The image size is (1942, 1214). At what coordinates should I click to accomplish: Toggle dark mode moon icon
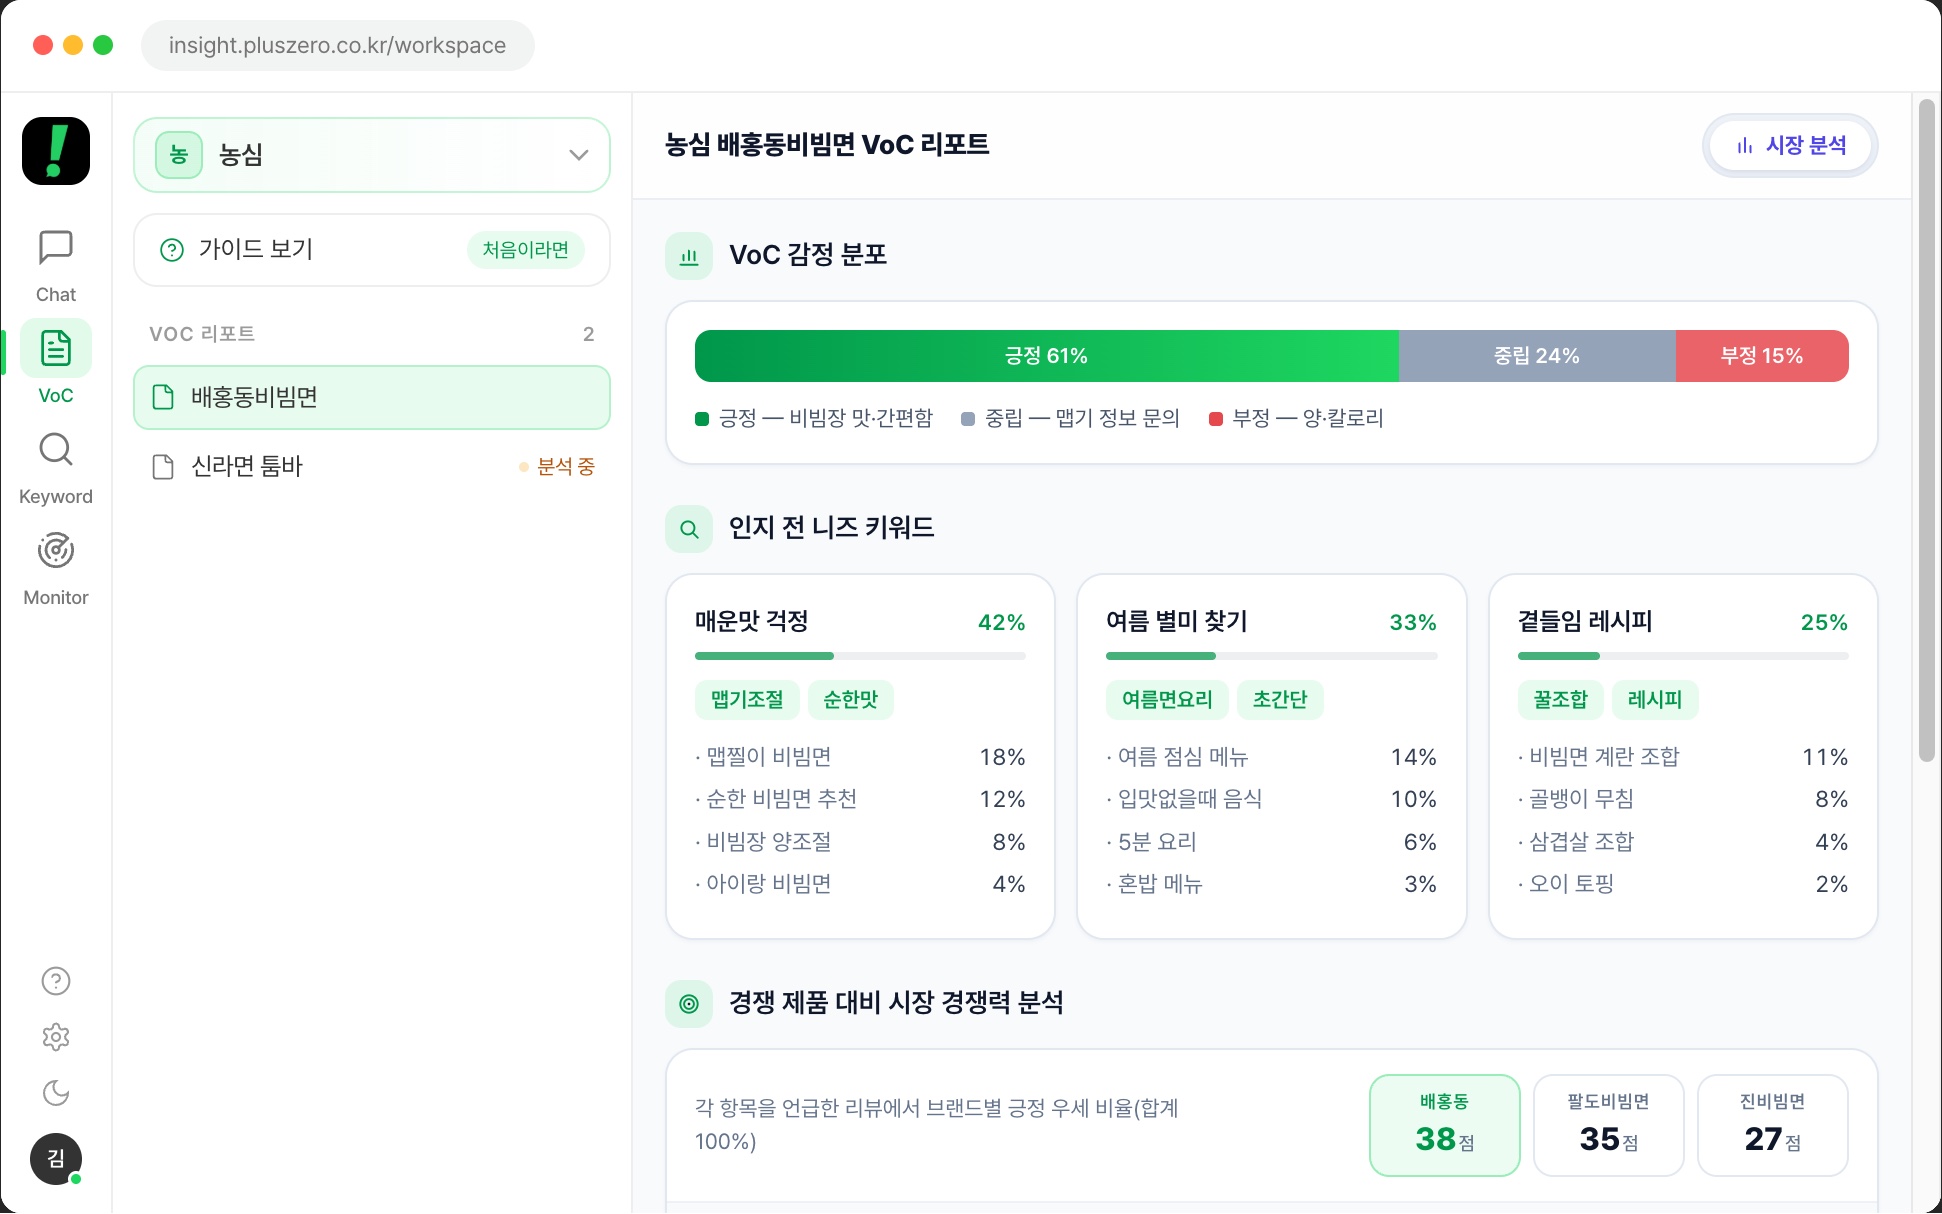56,1093
